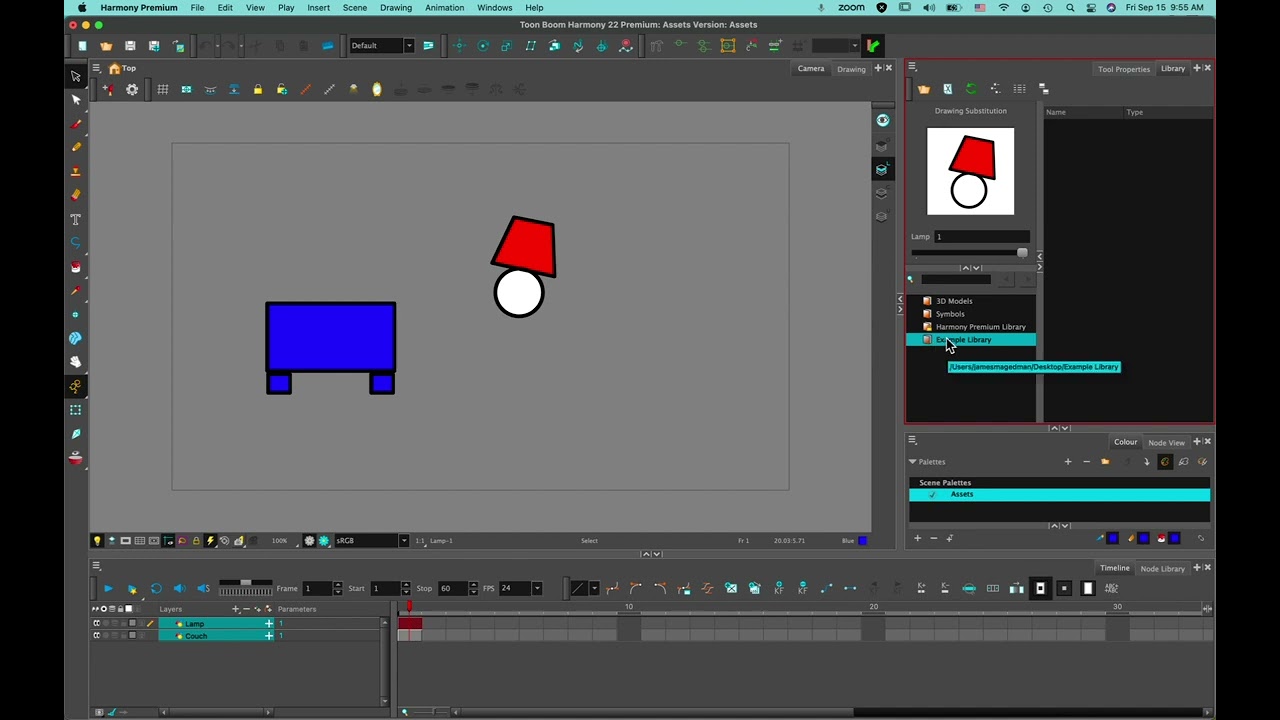
Task: Click the New Scene icon
Action: [x=82, y=45]
